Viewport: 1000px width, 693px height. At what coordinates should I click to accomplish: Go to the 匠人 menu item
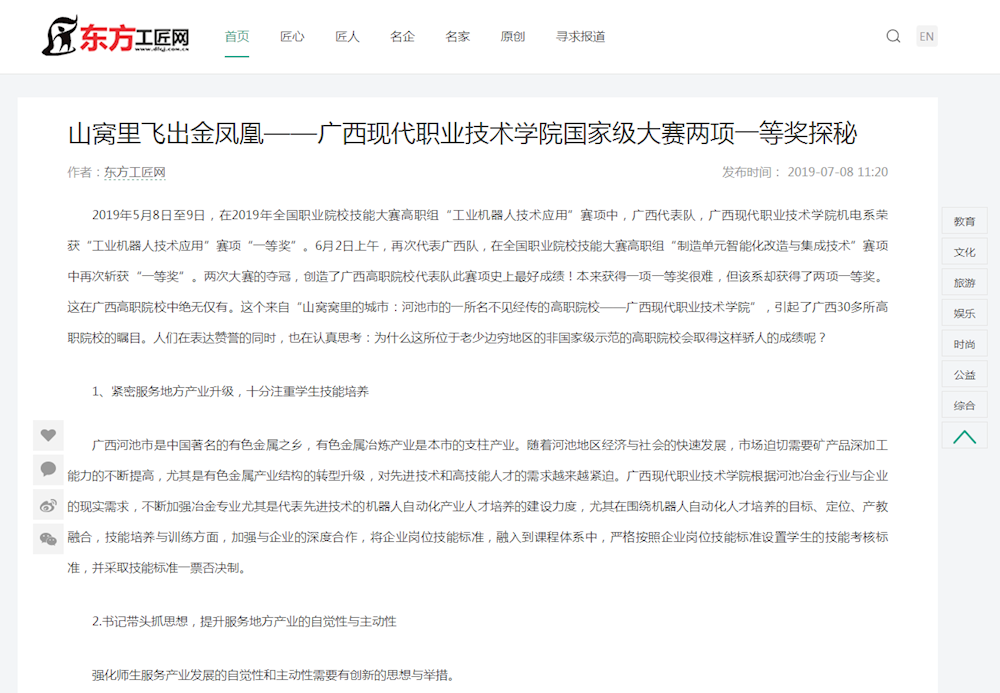pyautogui.click(x=347, y=37)
